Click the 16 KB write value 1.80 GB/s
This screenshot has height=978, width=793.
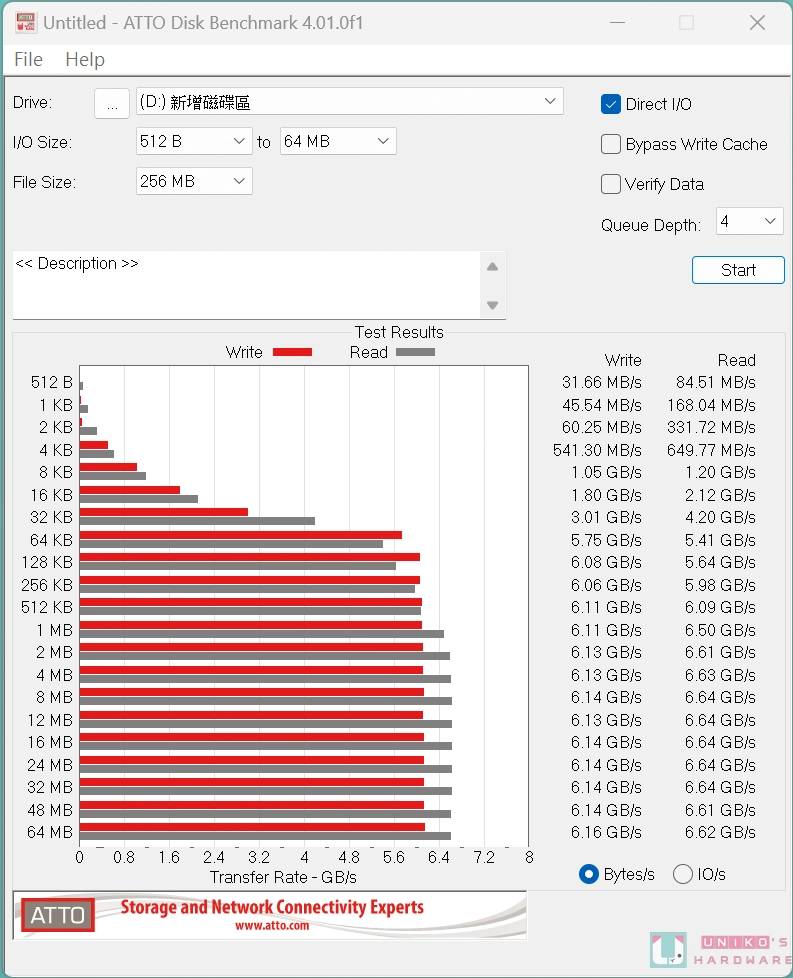click(x=606, y=495)
